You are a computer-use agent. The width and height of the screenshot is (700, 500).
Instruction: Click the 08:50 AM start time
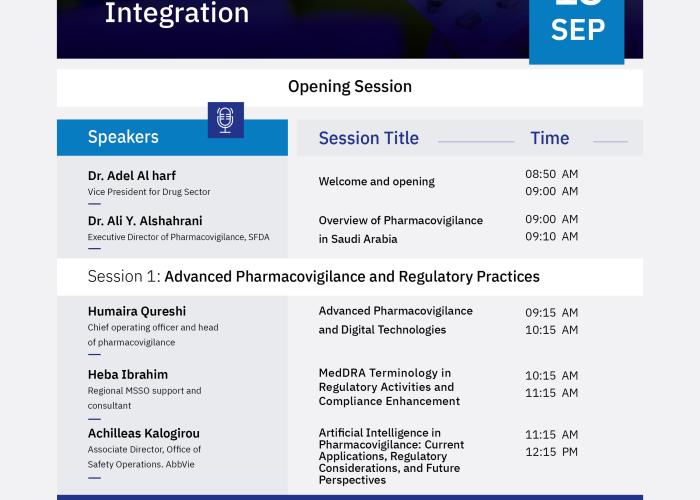551,174
